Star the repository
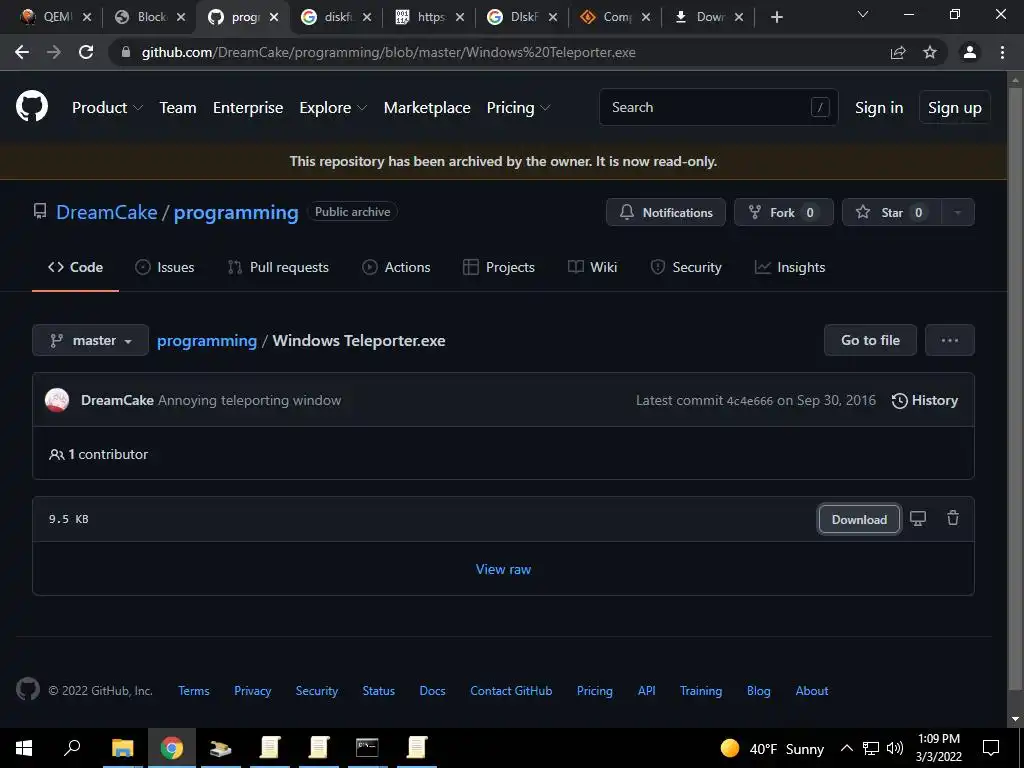The height and width of the screenshot is (768, 1024). pos(892,212)
